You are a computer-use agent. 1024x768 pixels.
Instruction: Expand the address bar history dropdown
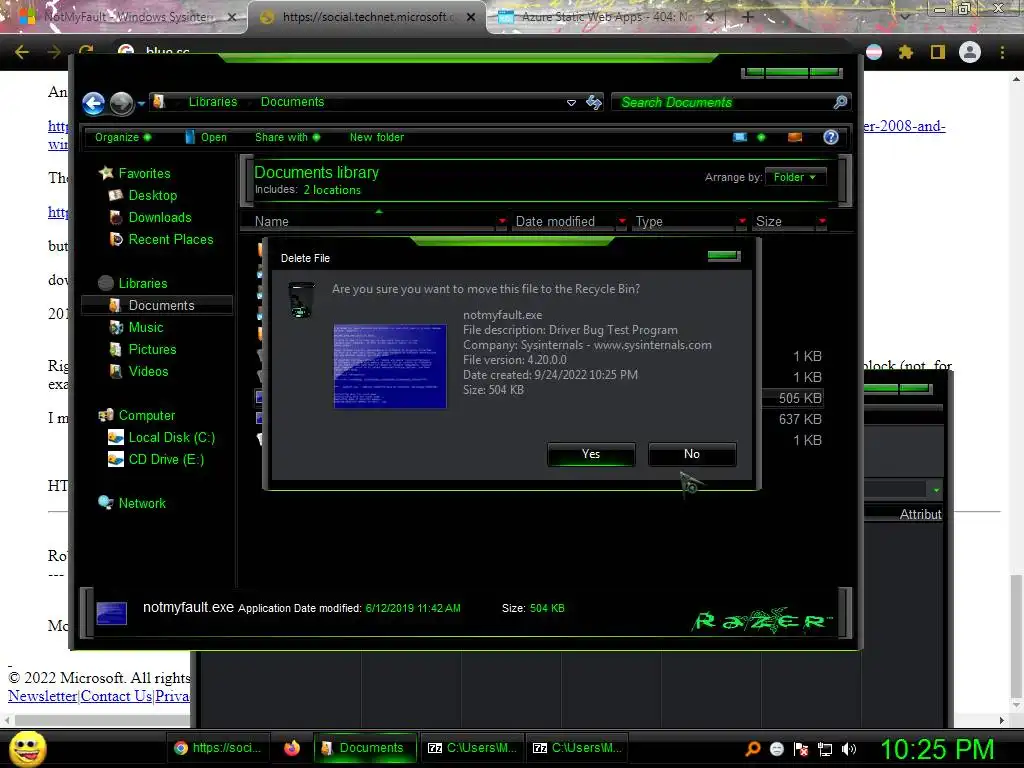[571, 103]
